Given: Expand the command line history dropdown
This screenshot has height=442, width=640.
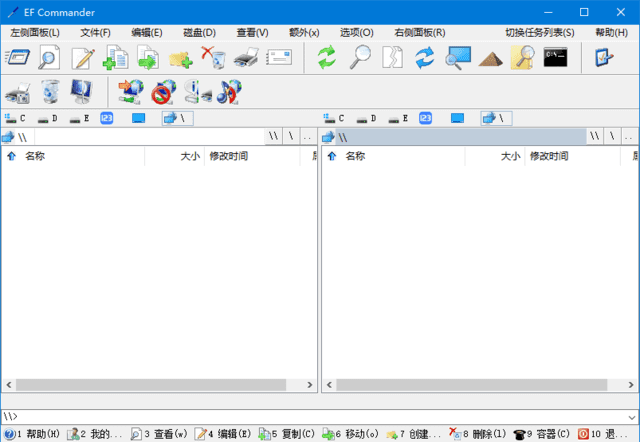Looking at the screenshot, I should (x=632, y=417).
